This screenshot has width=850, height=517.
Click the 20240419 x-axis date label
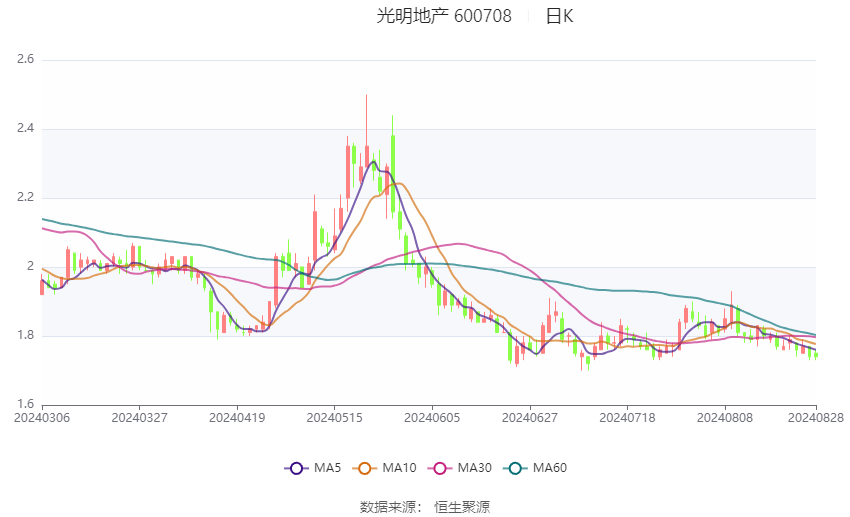pyautogui.click(x=237, y=418)
